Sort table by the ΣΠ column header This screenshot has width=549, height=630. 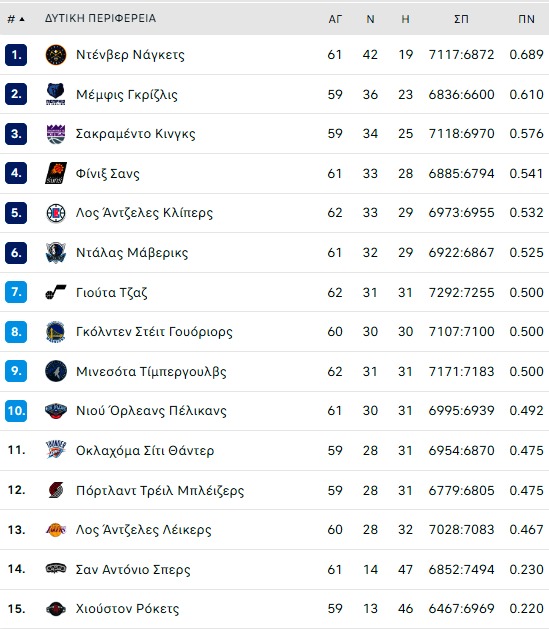461,19
